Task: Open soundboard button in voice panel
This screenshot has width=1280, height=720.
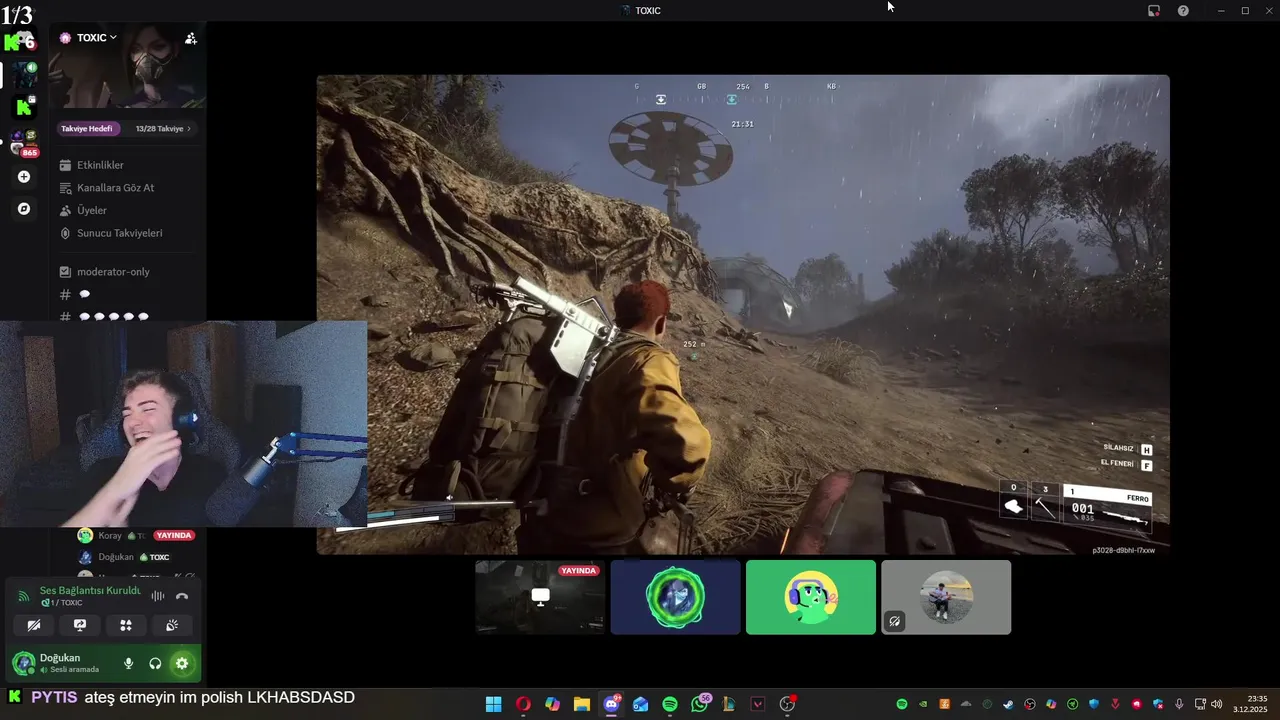Action: click(x=172, y=625)
